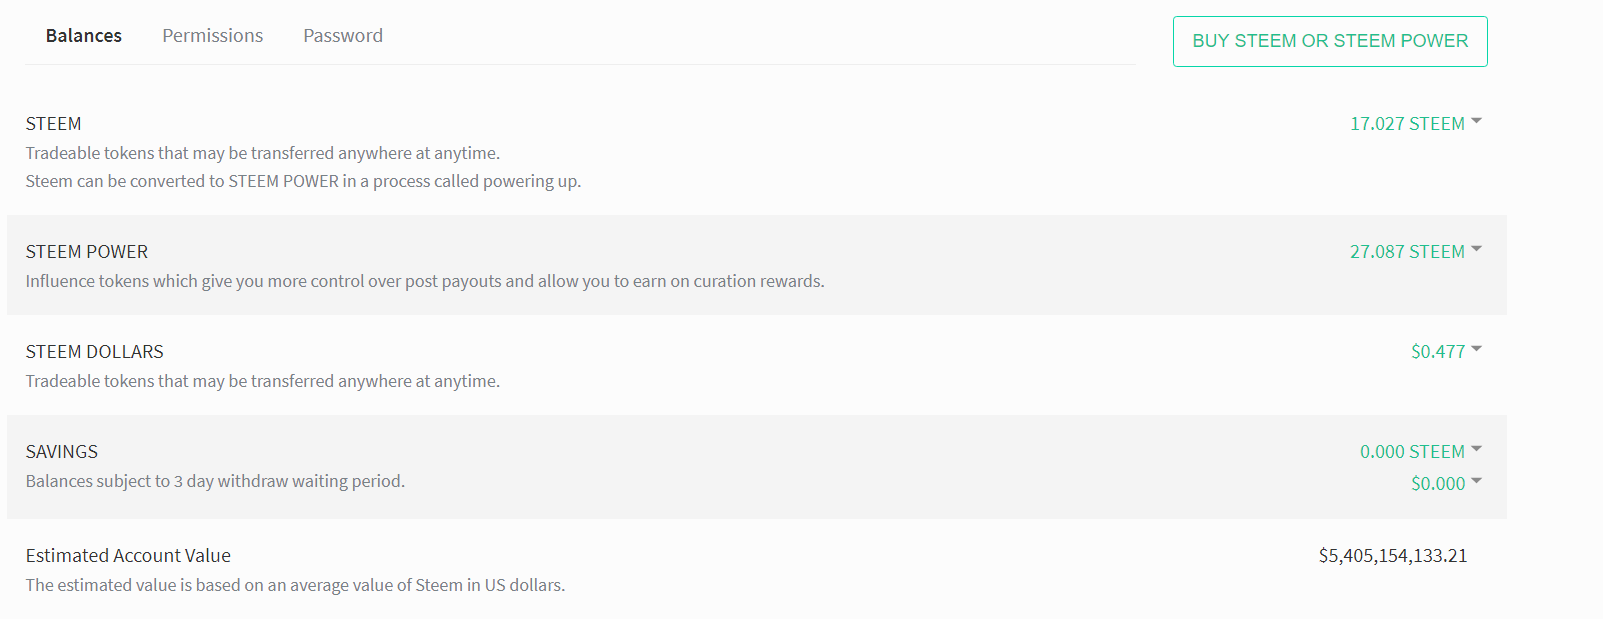Click caret arrow beside 27.087 STEEM
Screen dimensions: 1603x619
pos(1477,250)
